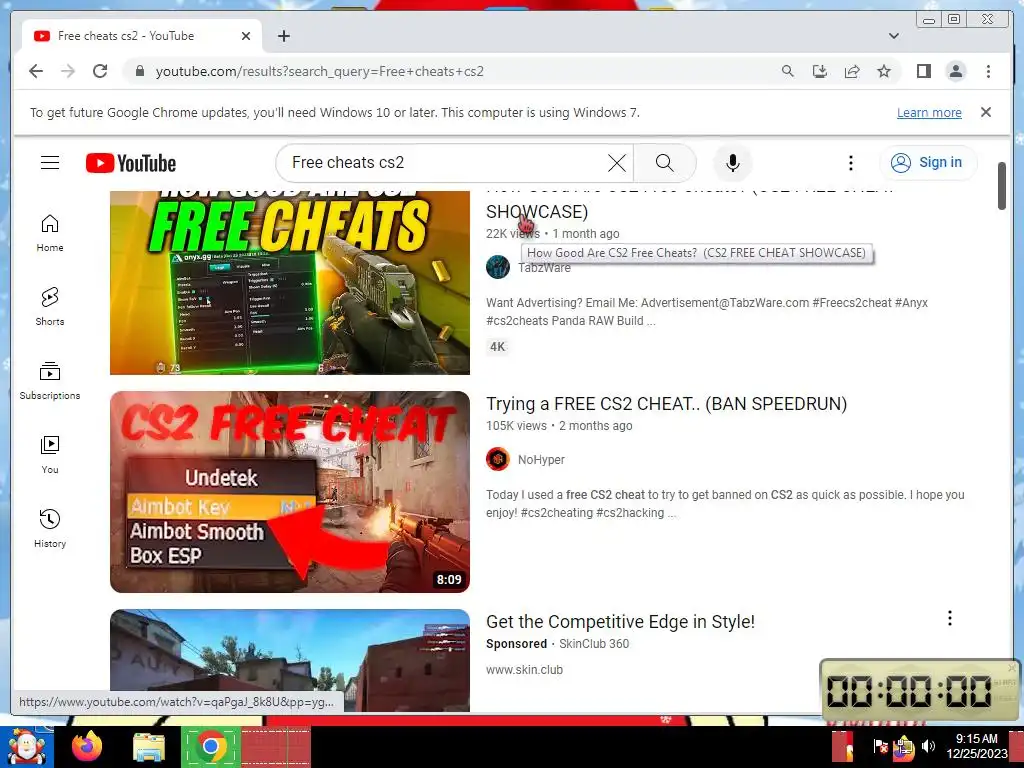
Task: Reload the page with the refresh icon
Action: pos(100,71)
